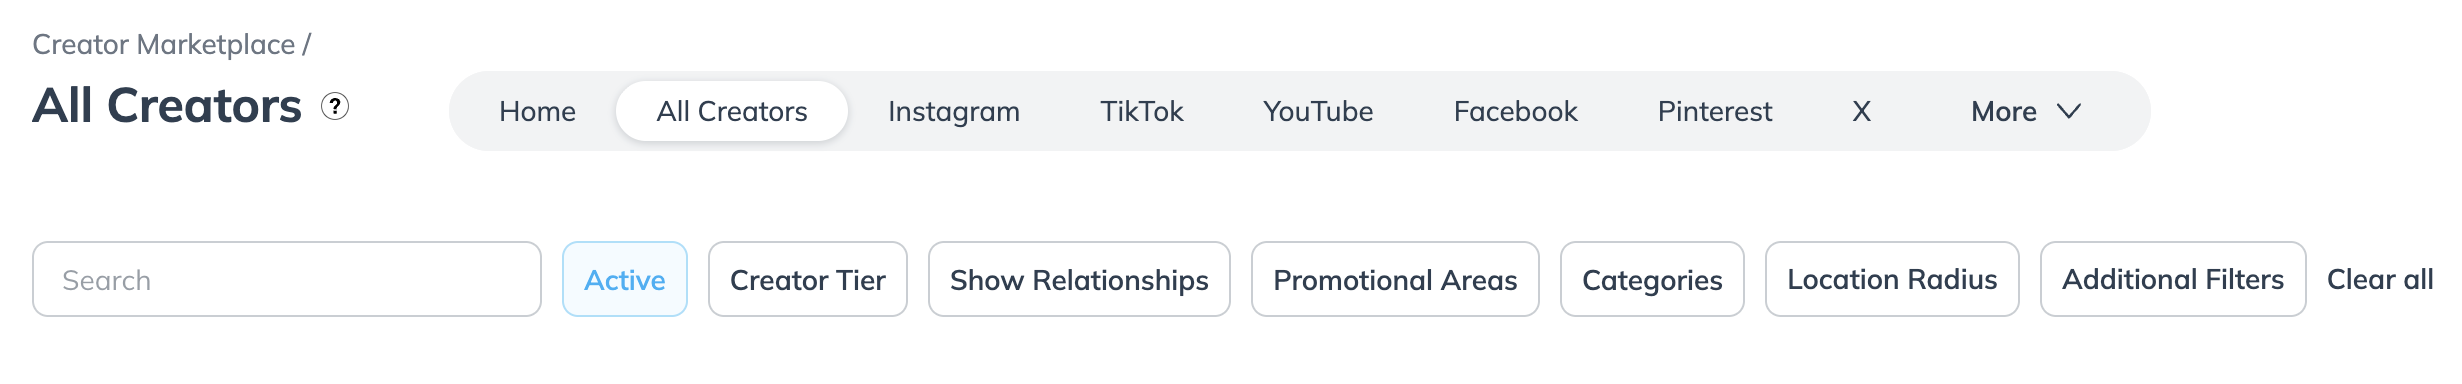Open the X platform tab
The height and width of the screenshot is (384, 2462).
tap(1861, 111)
